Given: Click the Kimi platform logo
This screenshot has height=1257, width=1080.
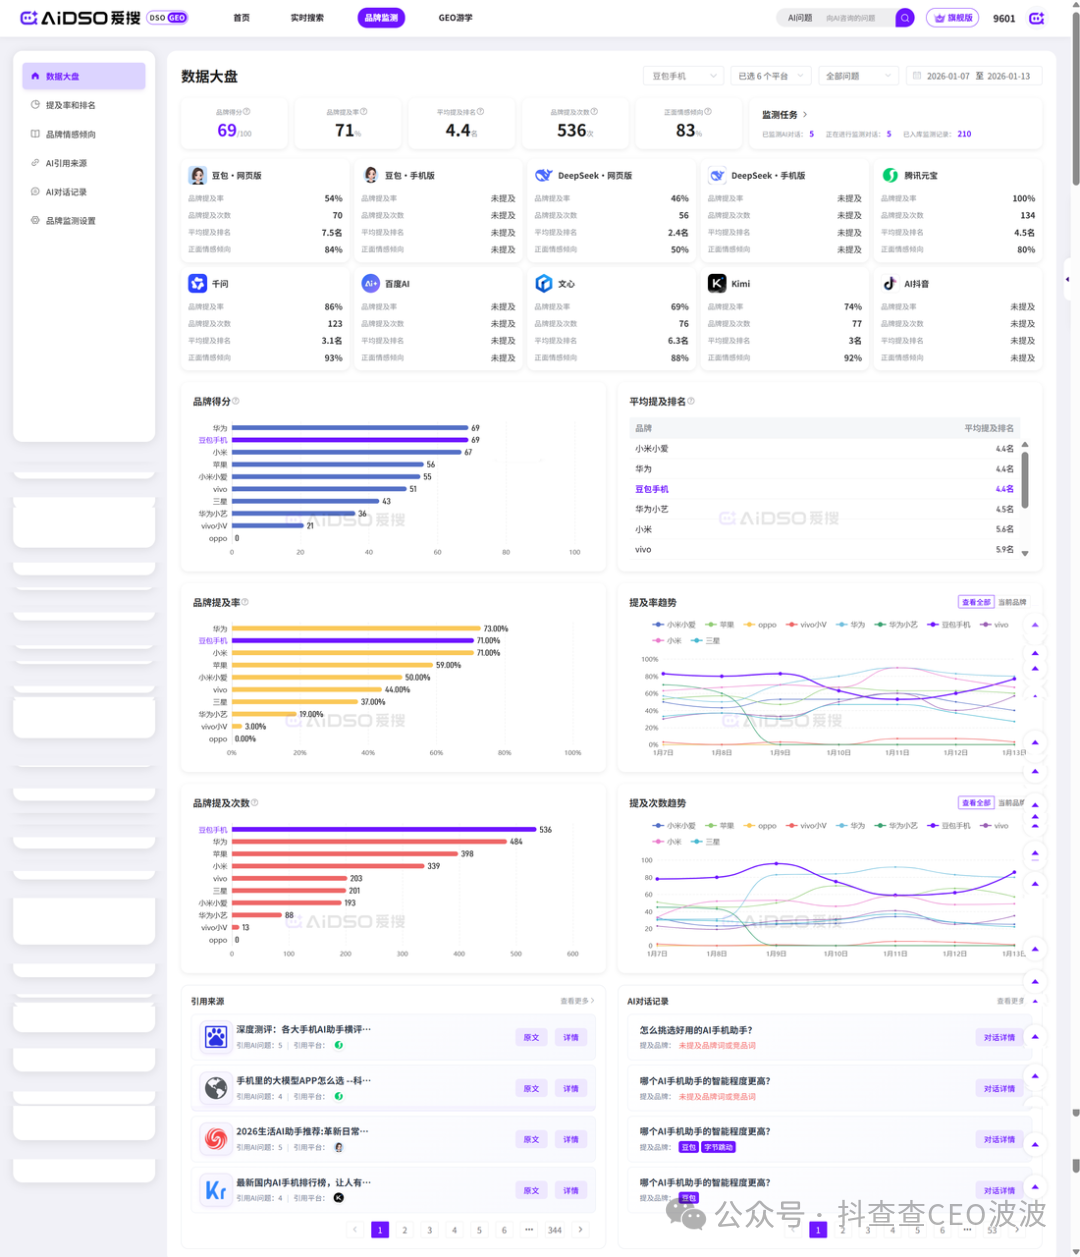Looking at the screenshot, I should (717, 283).
